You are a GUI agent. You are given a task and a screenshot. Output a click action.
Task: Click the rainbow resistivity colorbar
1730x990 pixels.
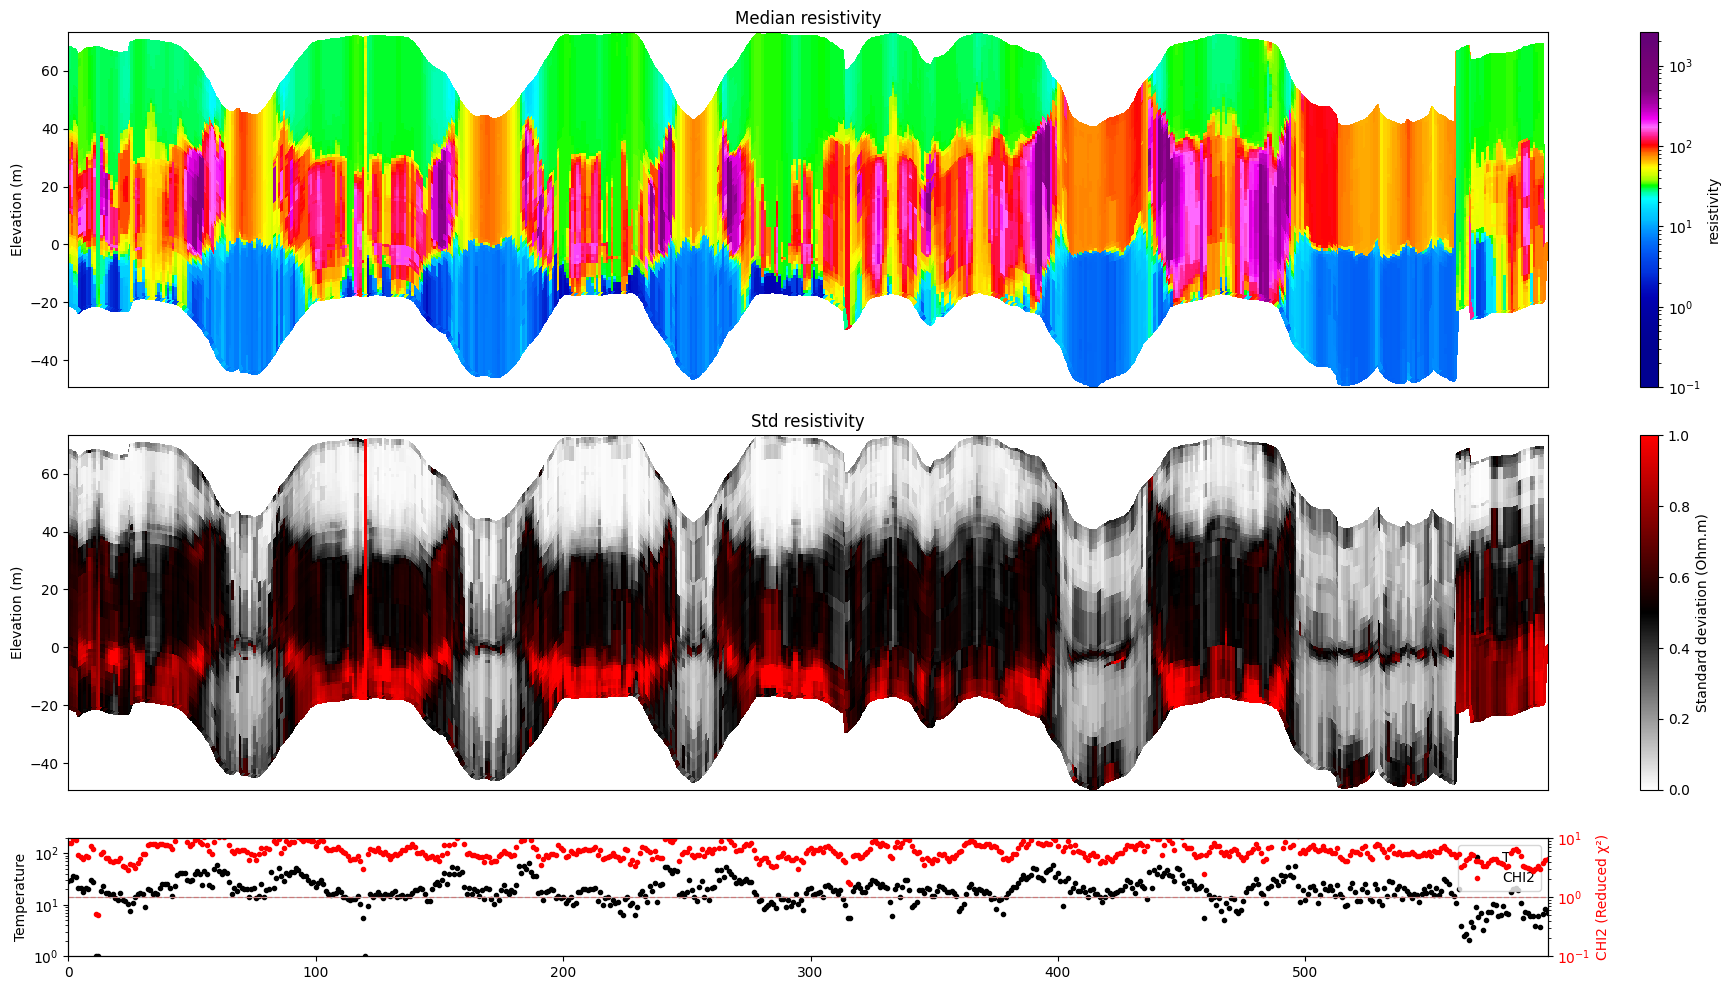pyautogui.click(x=1649, y=210)
